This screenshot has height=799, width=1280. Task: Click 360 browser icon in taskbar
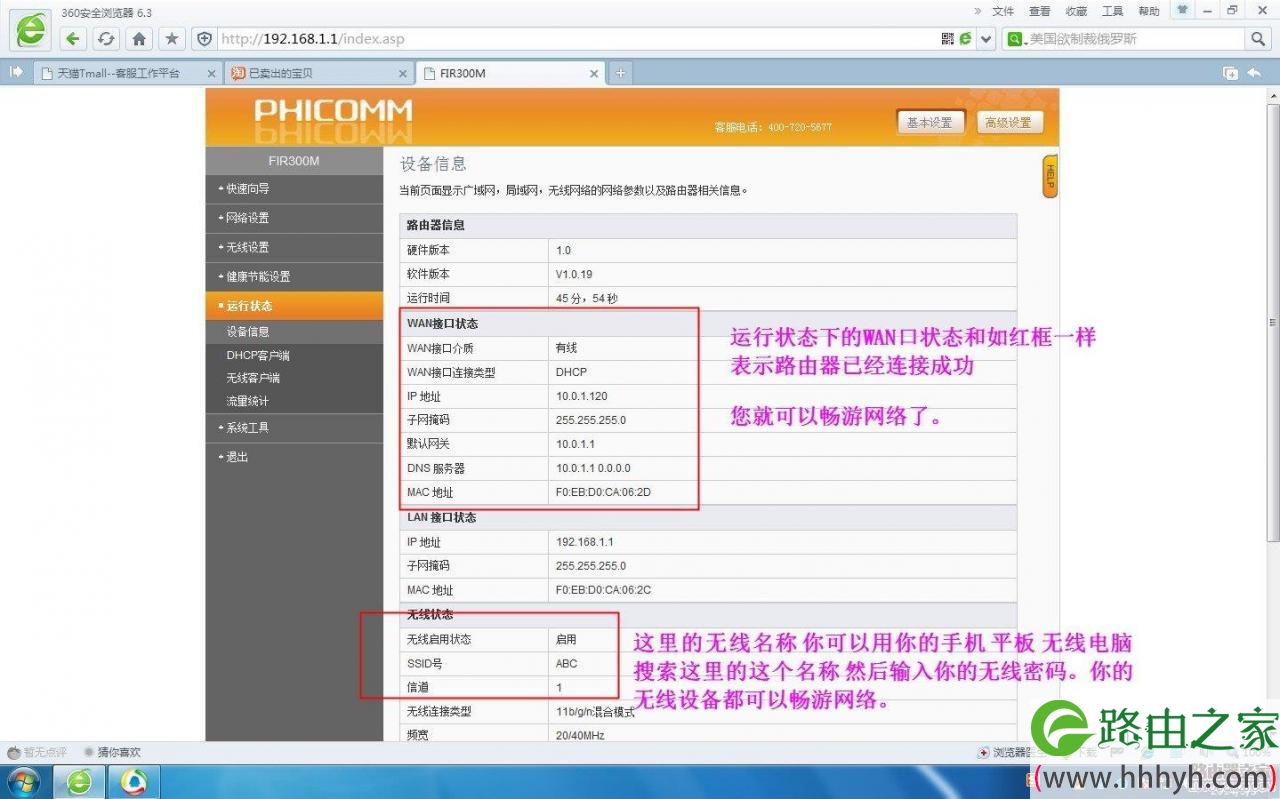79,781
